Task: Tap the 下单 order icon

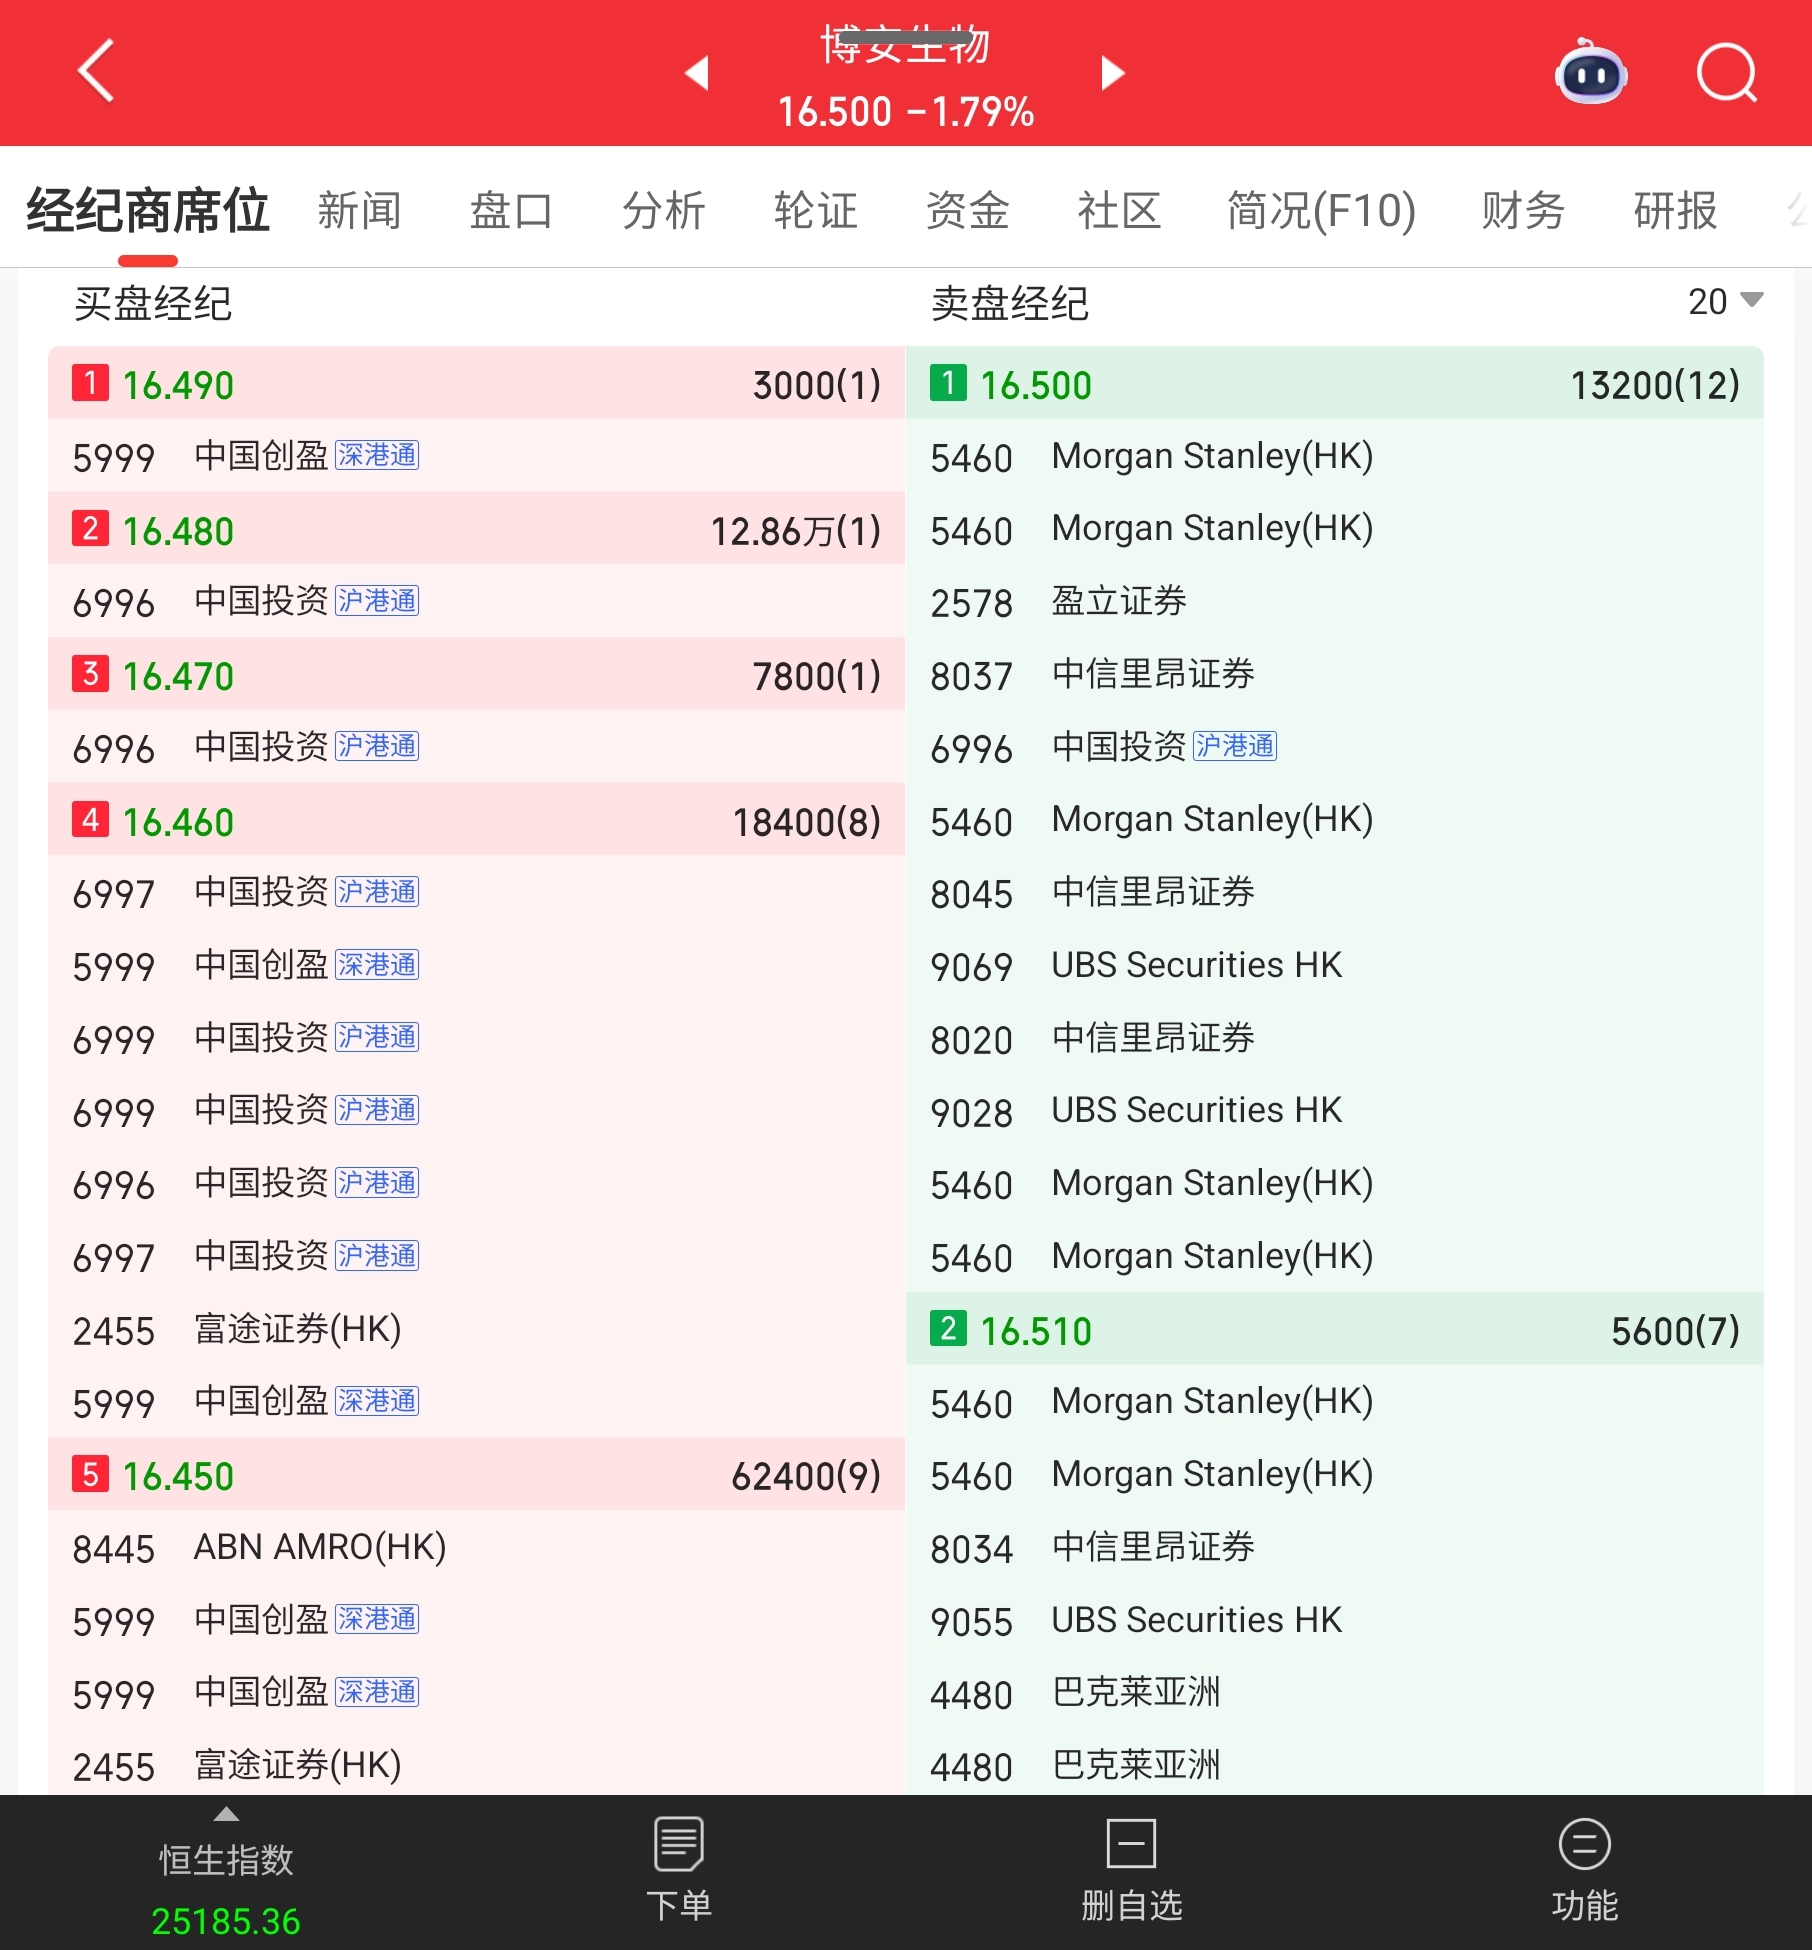Action: point(679,1844)
